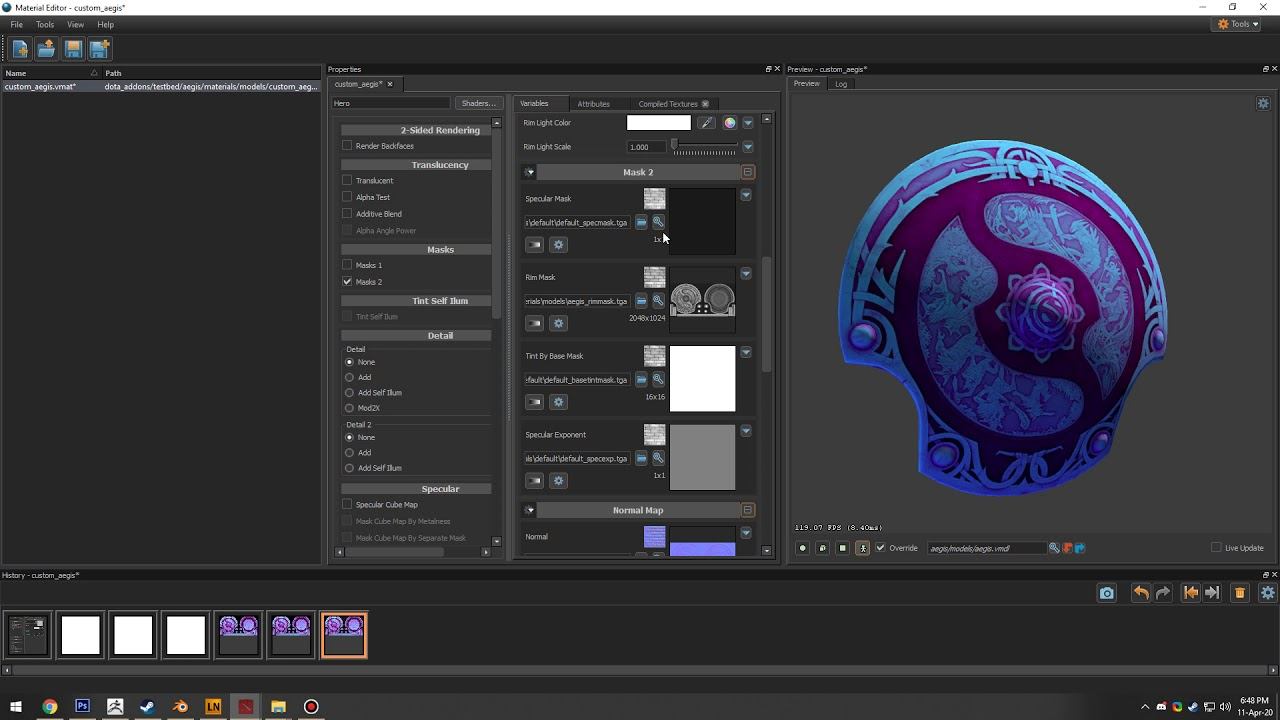Click Mask 2 section orange toggle button
The width and height of the screenshot is (1280, 720).
pos(747,172)
